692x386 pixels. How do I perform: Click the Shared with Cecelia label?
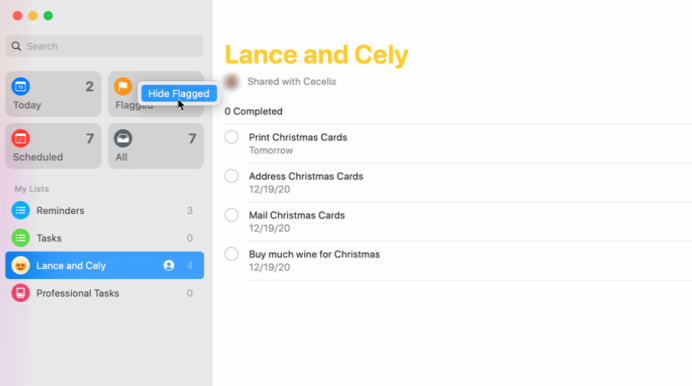(x=291, y=82)
